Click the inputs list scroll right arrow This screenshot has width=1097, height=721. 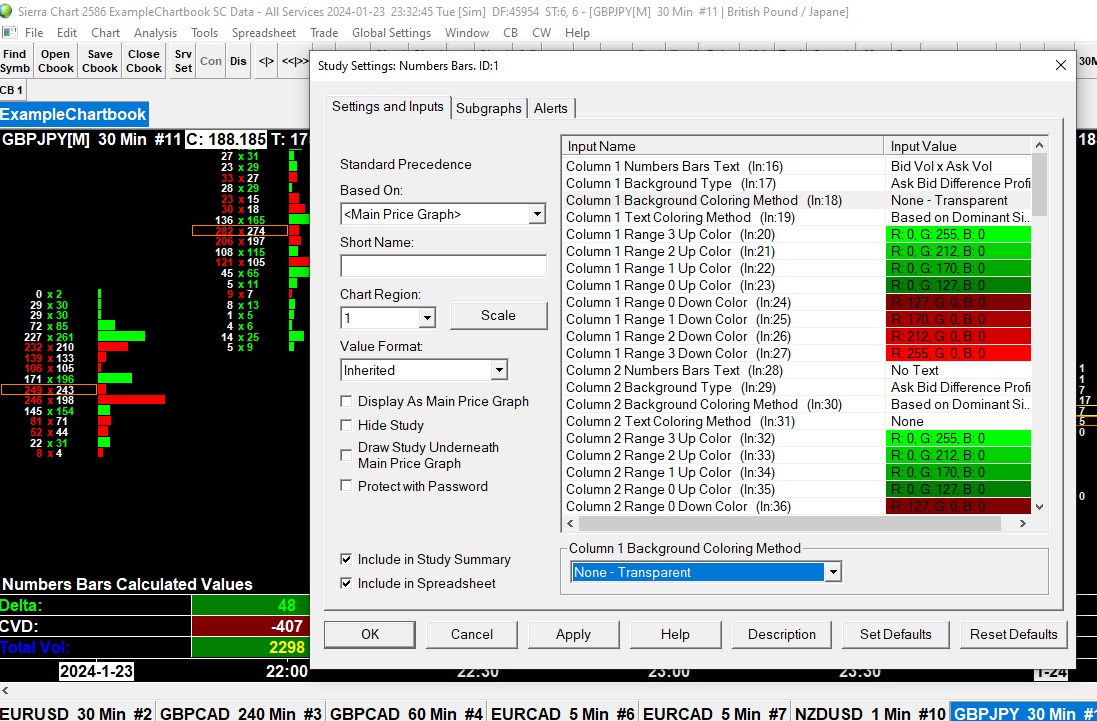tap(1023, 523)
